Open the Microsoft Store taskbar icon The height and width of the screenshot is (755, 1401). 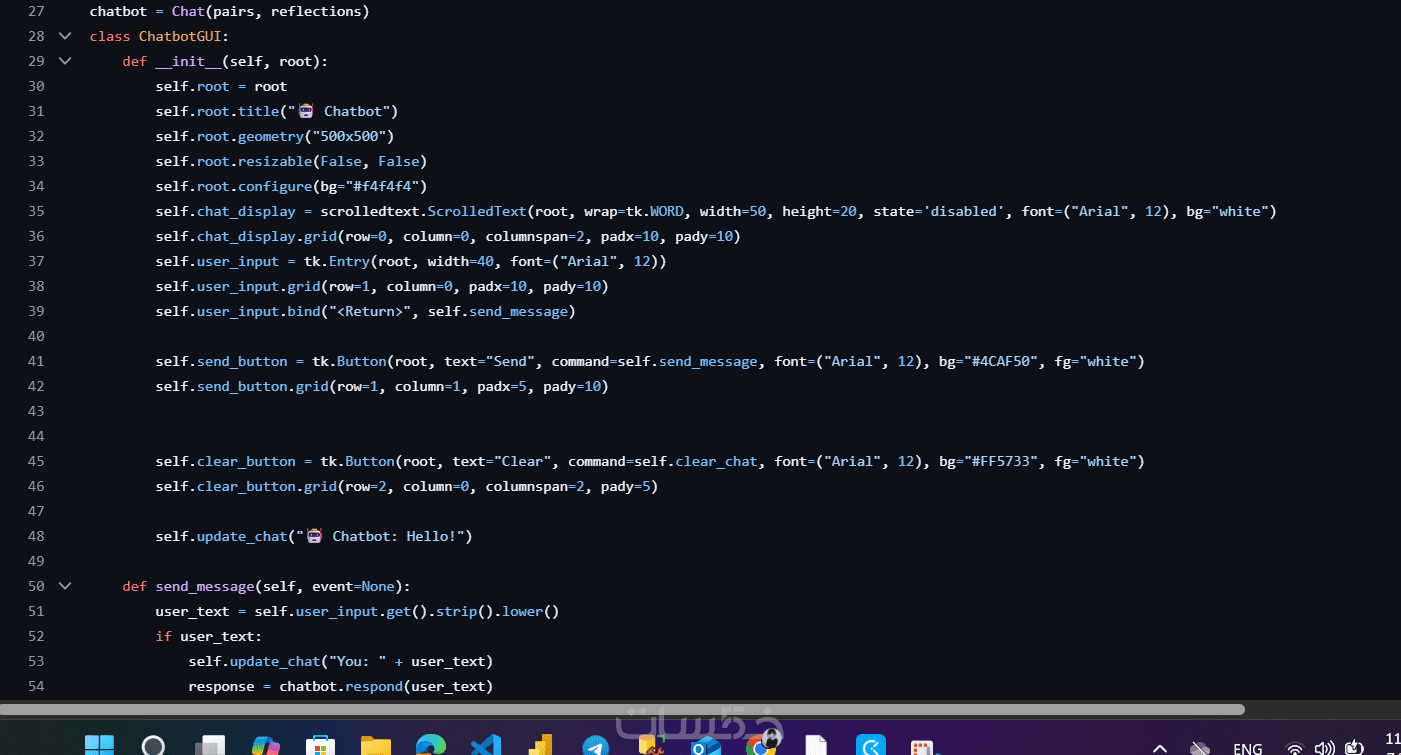pos(320,746)
